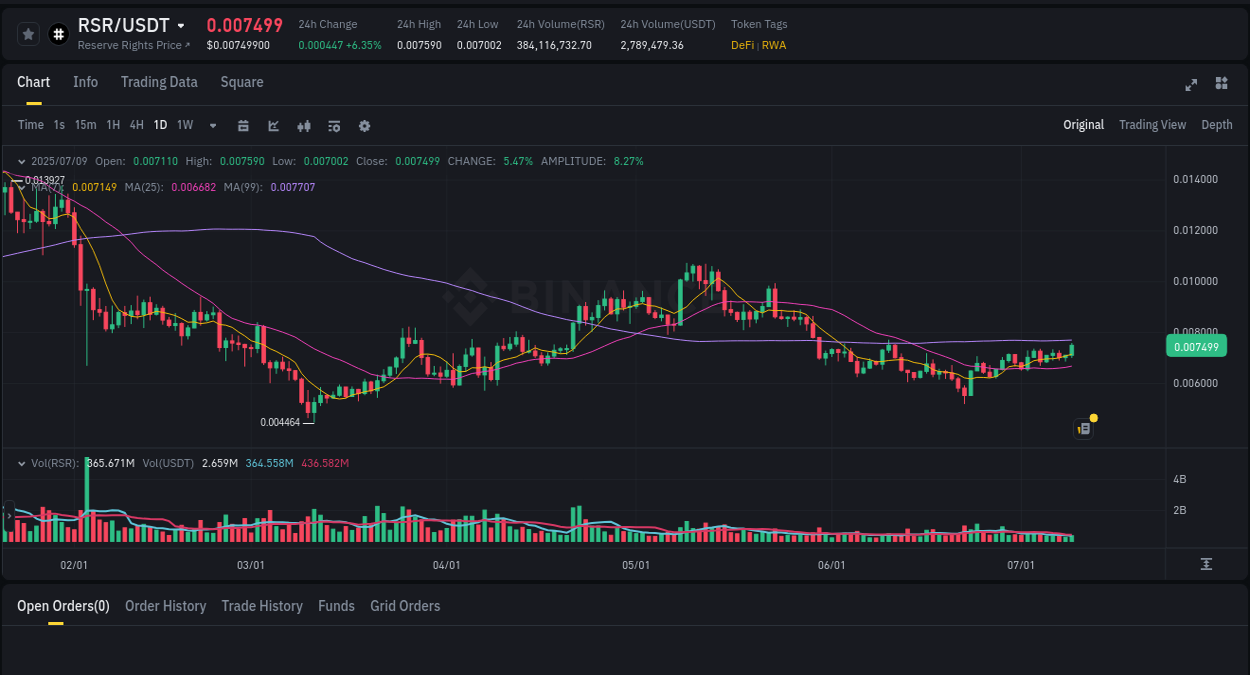Click the trading panel icon near the chart
Viewport: 1250px width, 675px height.
[x=1083, y=427]
